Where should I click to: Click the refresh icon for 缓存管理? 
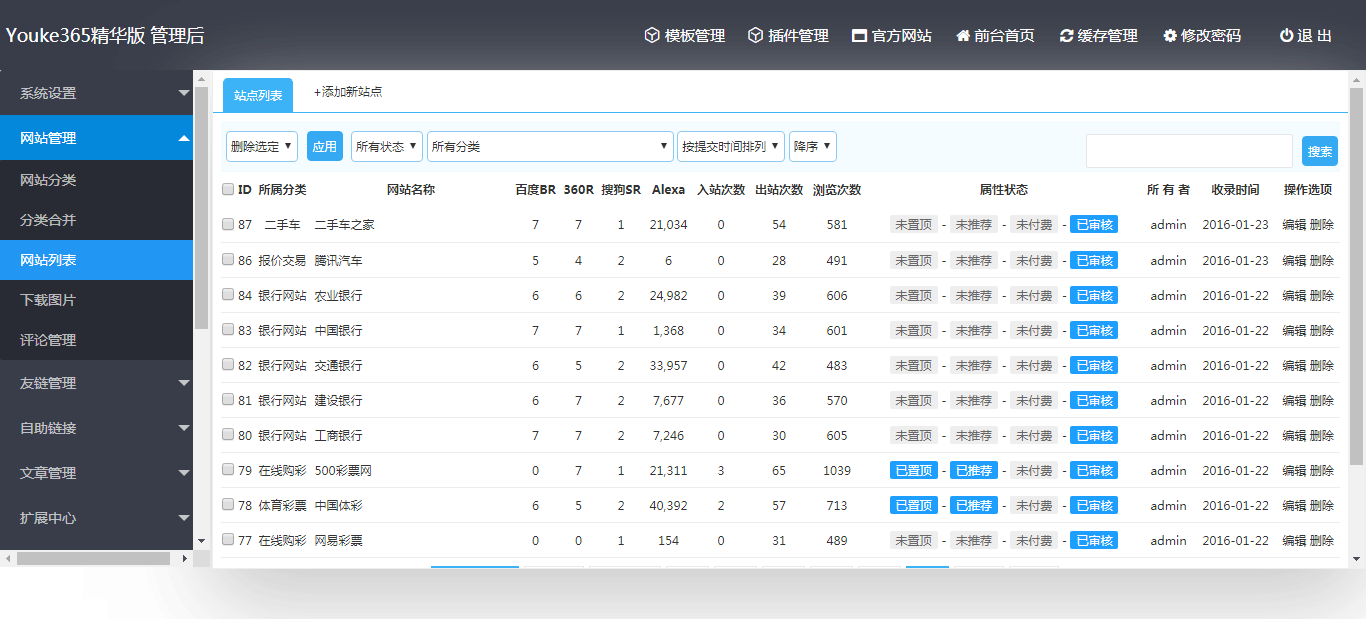tap(1066, 36)
